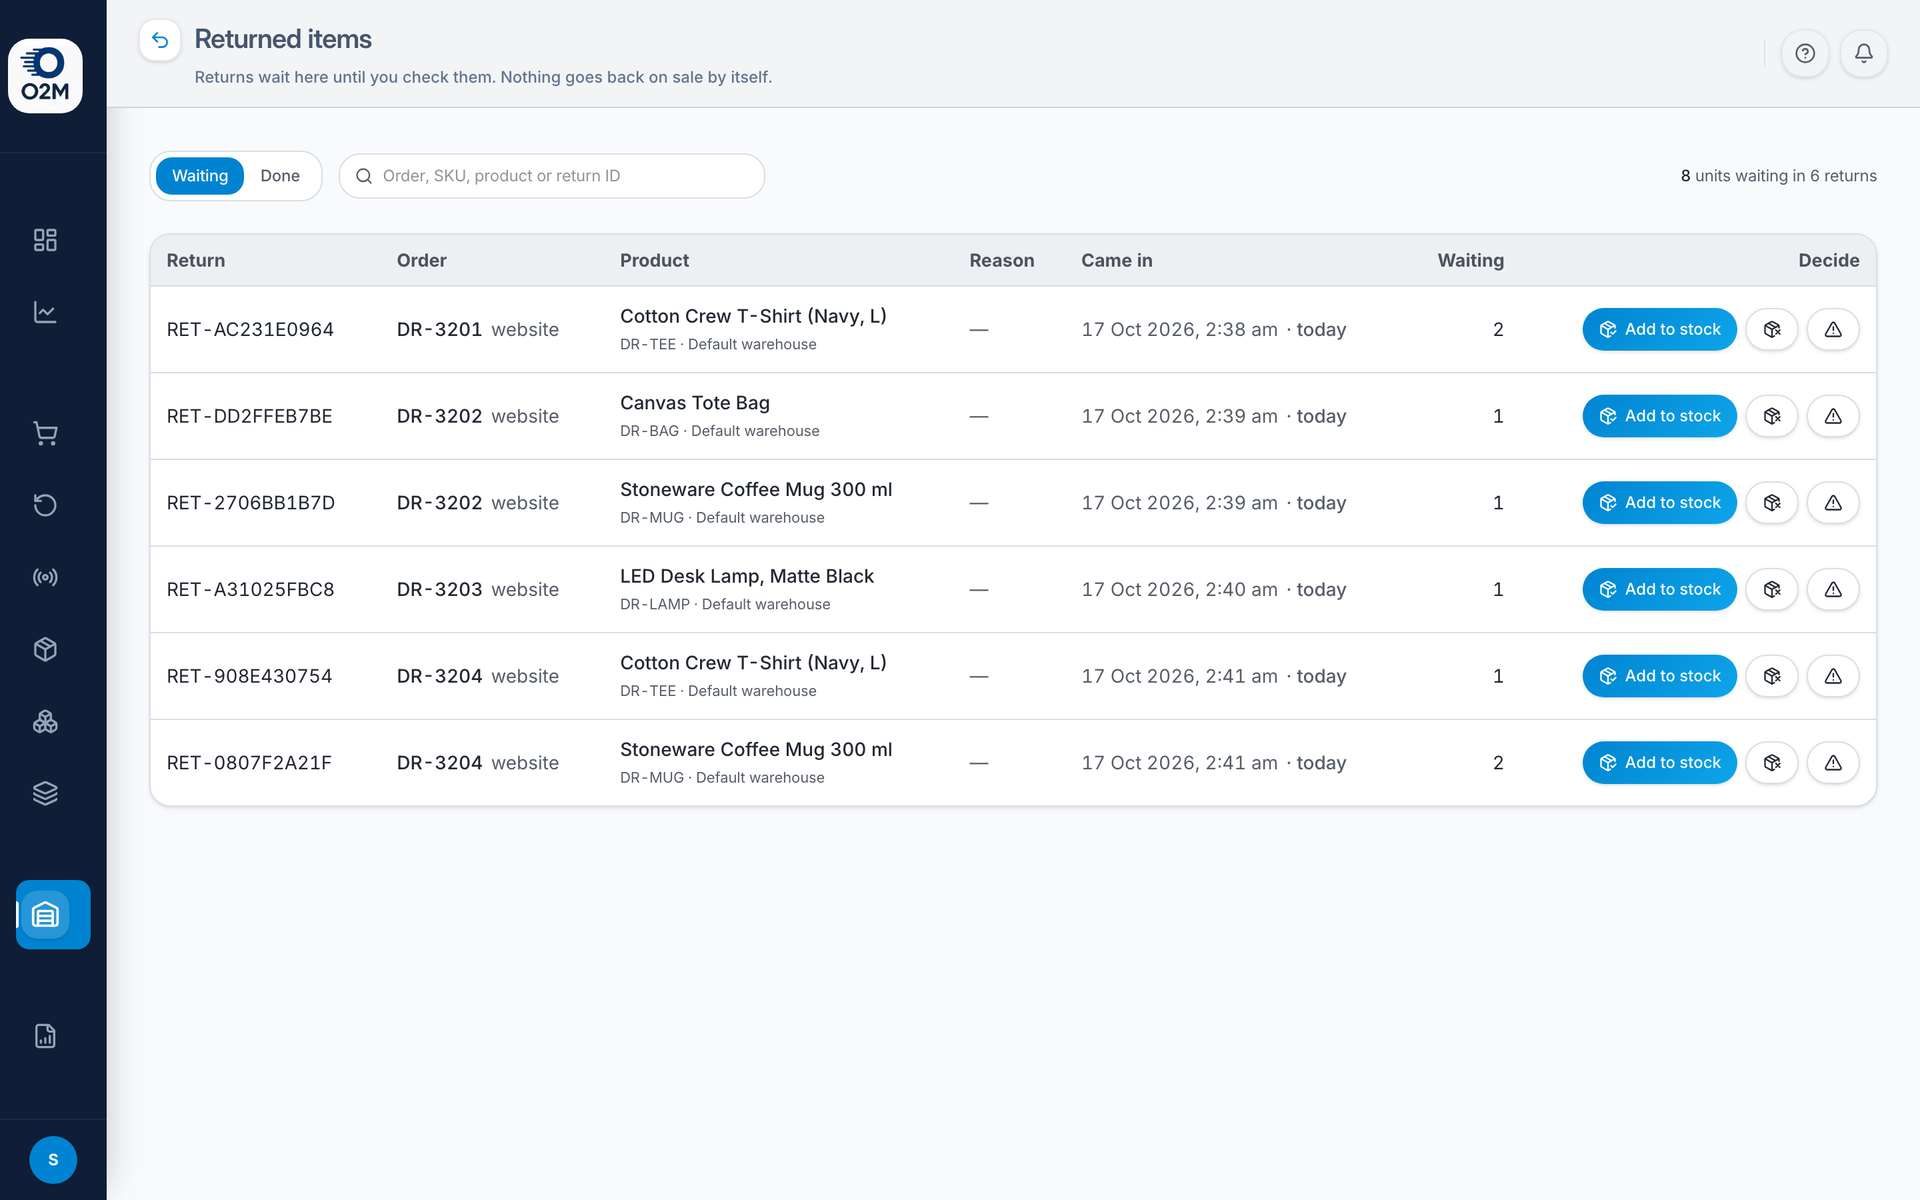The image size is (1920, 1200).
Task: Select the Came in column header
Action: [x=1116, y=261]
